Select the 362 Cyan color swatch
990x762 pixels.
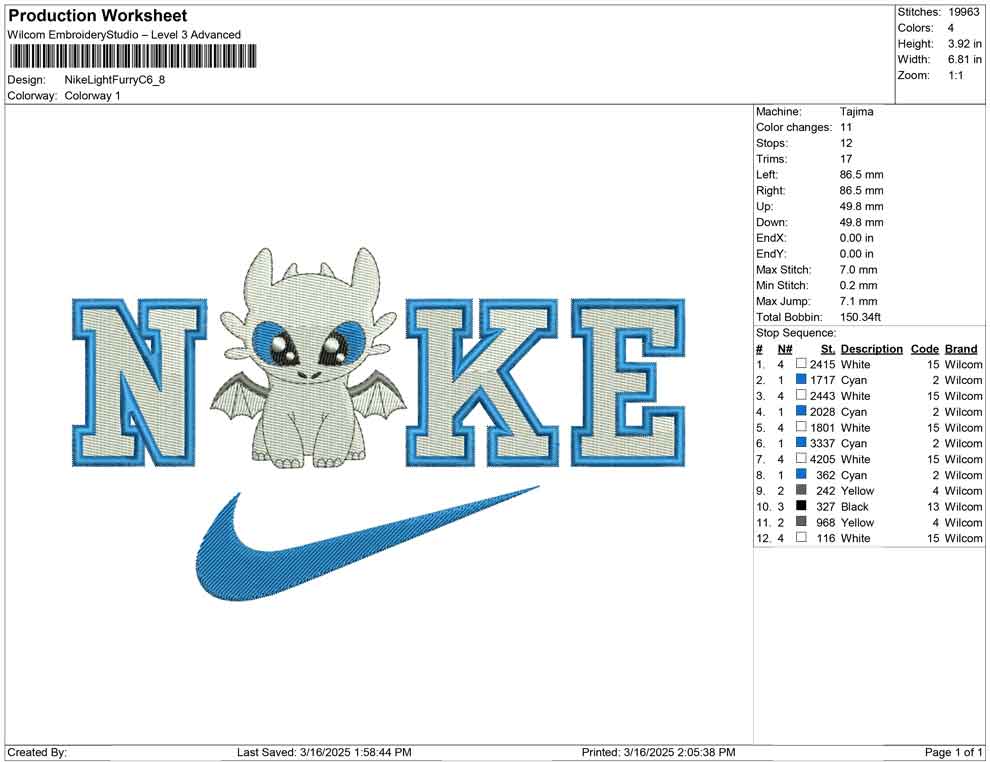pyautogui.click(x=801, y=474)
